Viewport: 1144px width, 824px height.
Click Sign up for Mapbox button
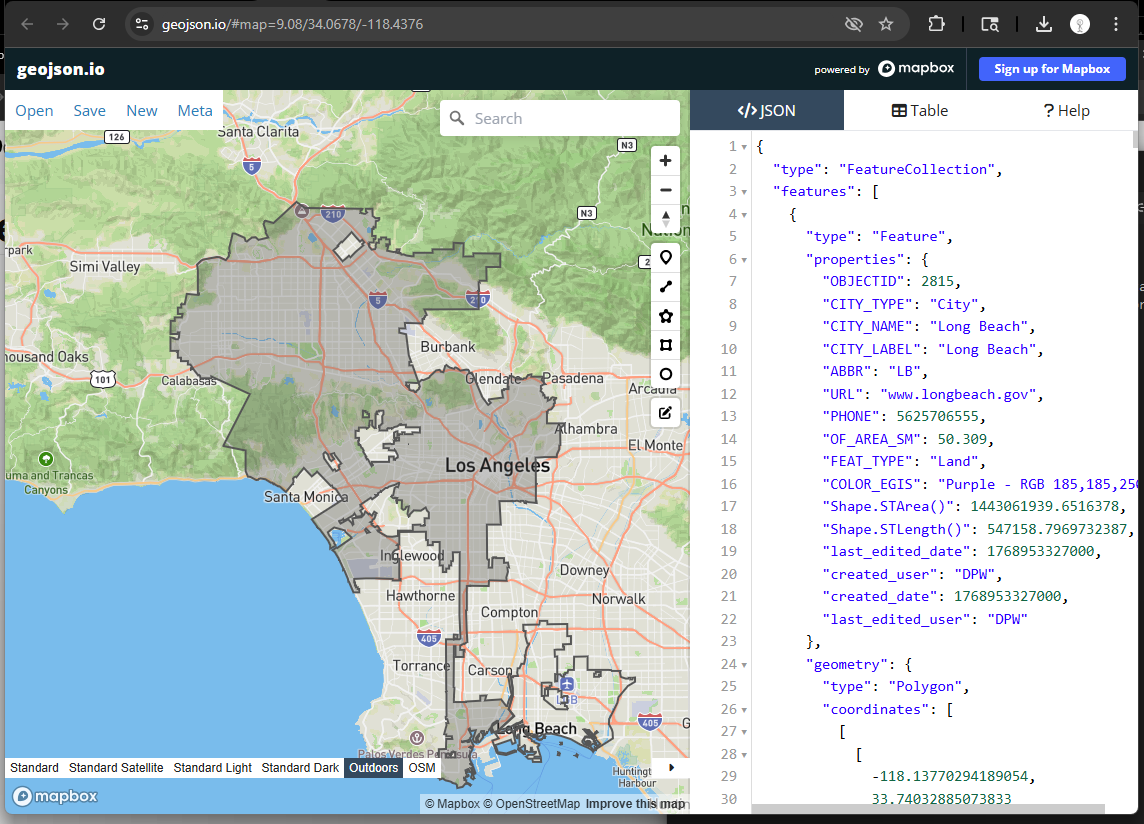coord(1051,69)
